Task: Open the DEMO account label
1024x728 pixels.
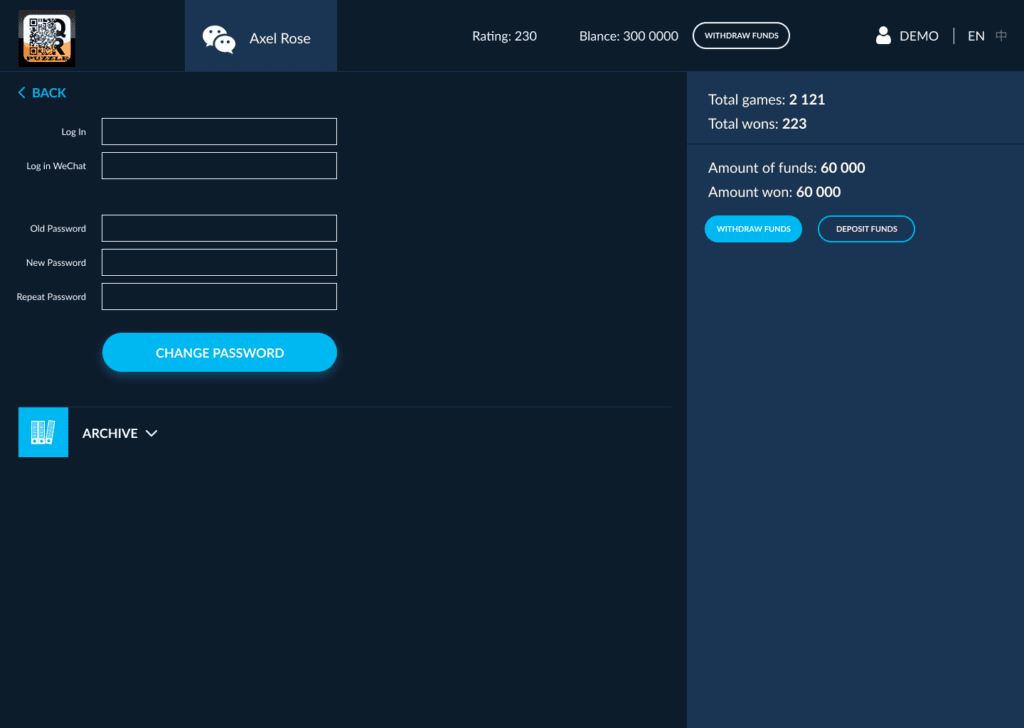Action: pos(918,36)
